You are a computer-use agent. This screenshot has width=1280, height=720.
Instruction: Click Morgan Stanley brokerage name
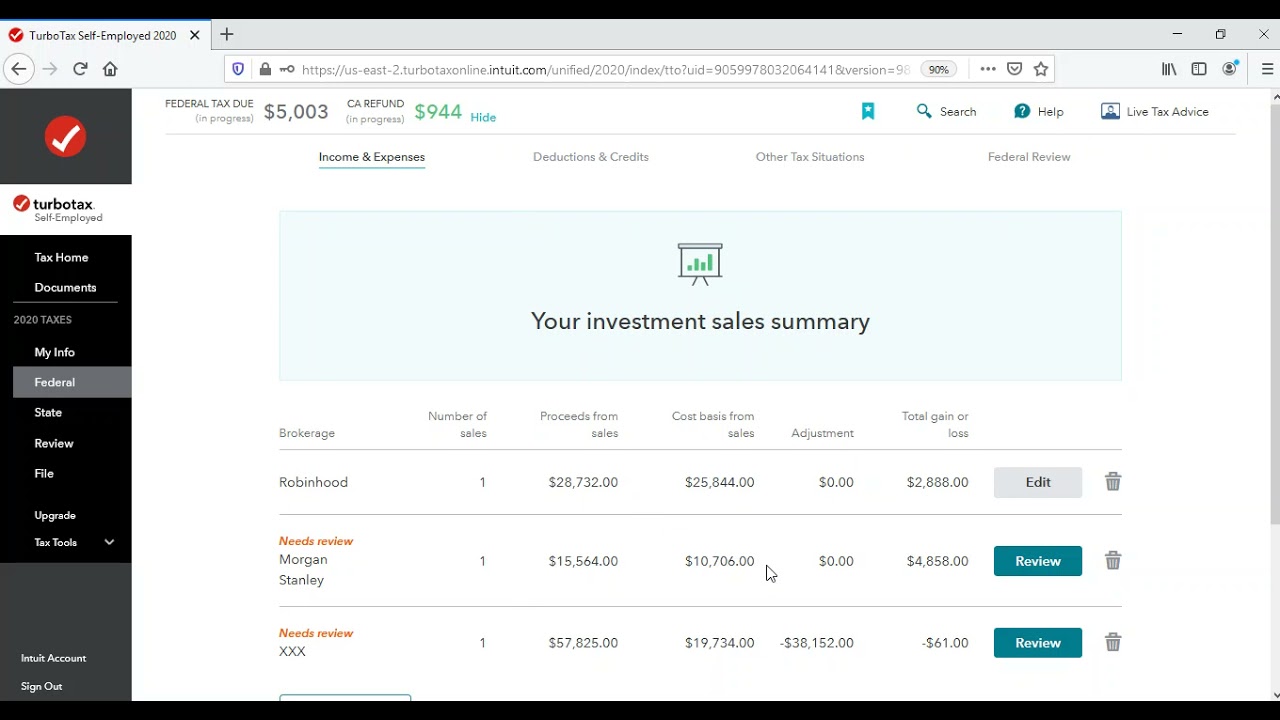303,569
